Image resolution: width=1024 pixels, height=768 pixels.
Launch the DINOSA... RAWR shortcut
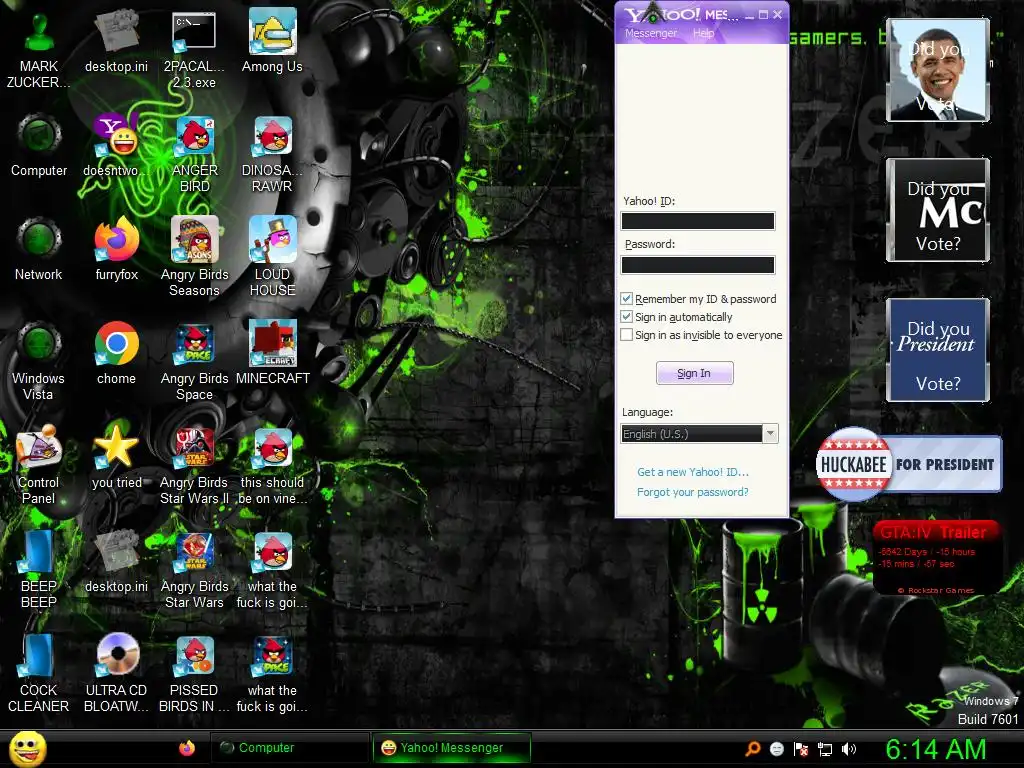tap(272, 153)
